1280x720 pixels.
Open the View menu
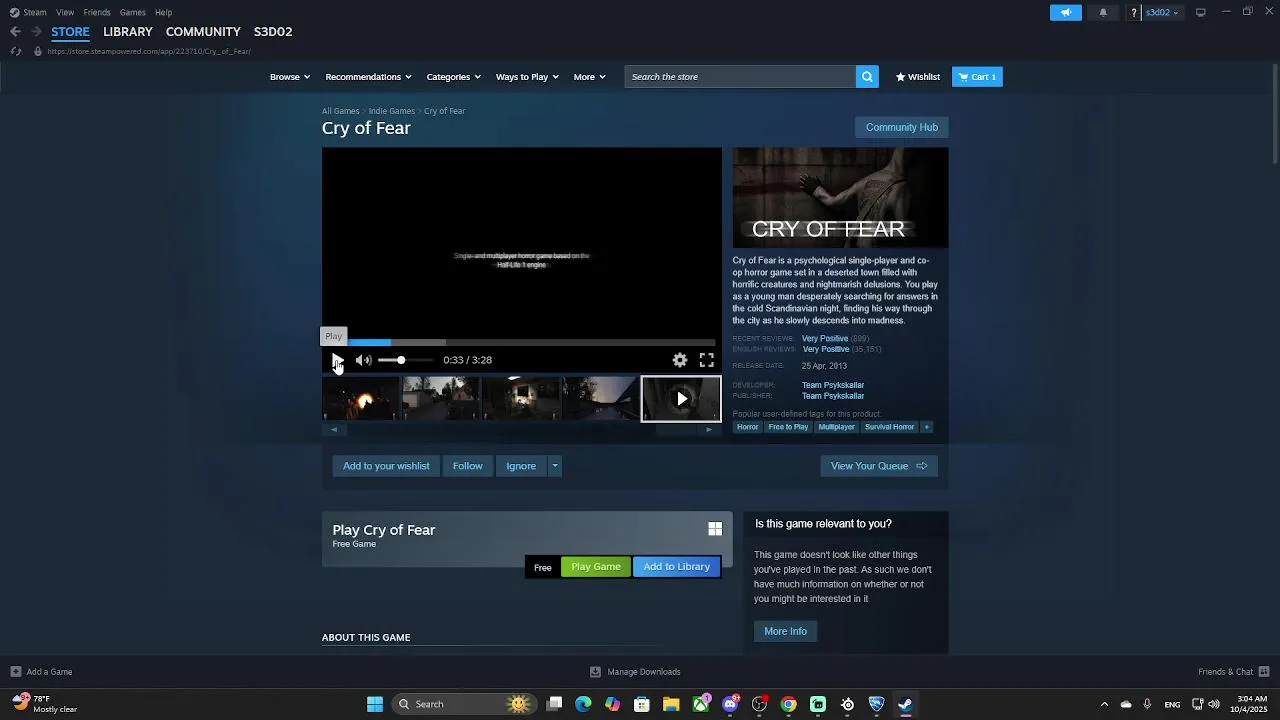click(x=65, y=12)
